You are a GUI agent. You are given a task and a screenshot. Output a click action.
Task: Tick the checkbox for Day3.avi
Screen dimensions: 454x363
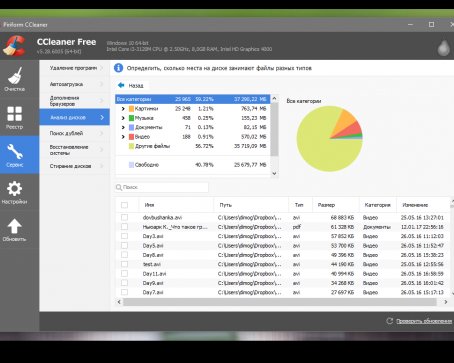pos(124,236)
